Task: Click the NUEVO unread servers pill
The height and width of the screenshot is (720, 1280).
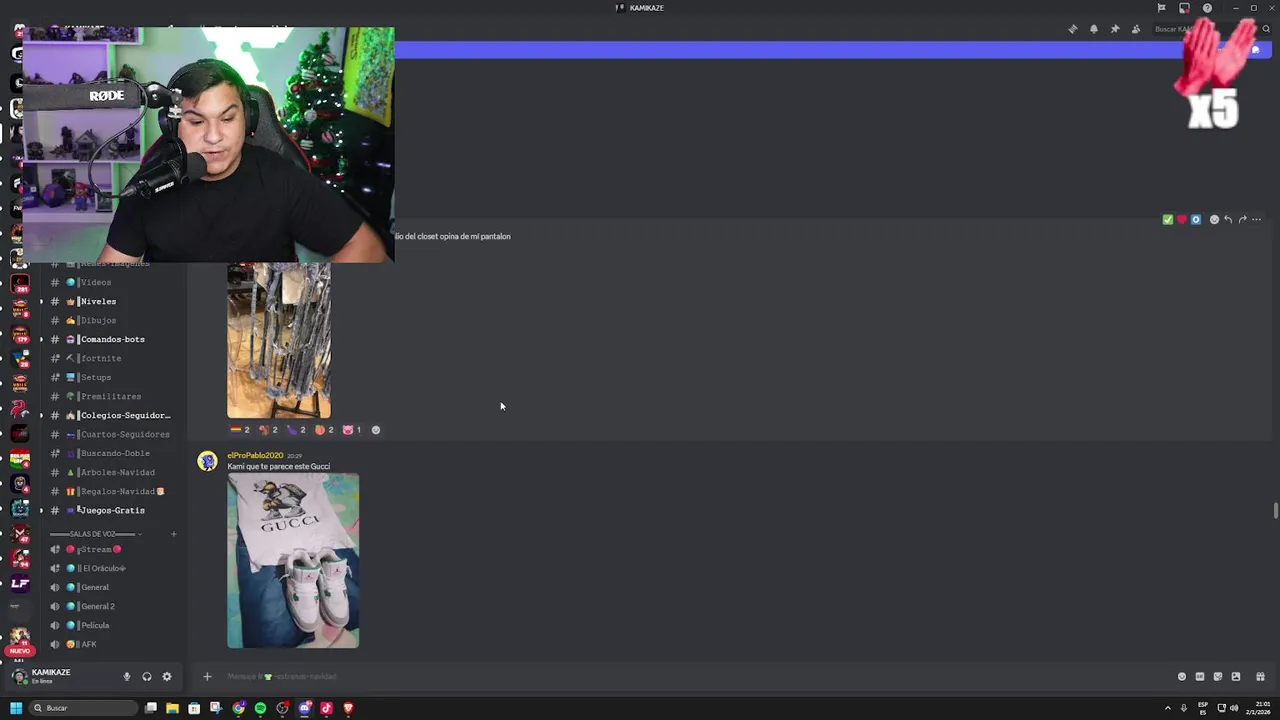Action: [x=20, y=651]
